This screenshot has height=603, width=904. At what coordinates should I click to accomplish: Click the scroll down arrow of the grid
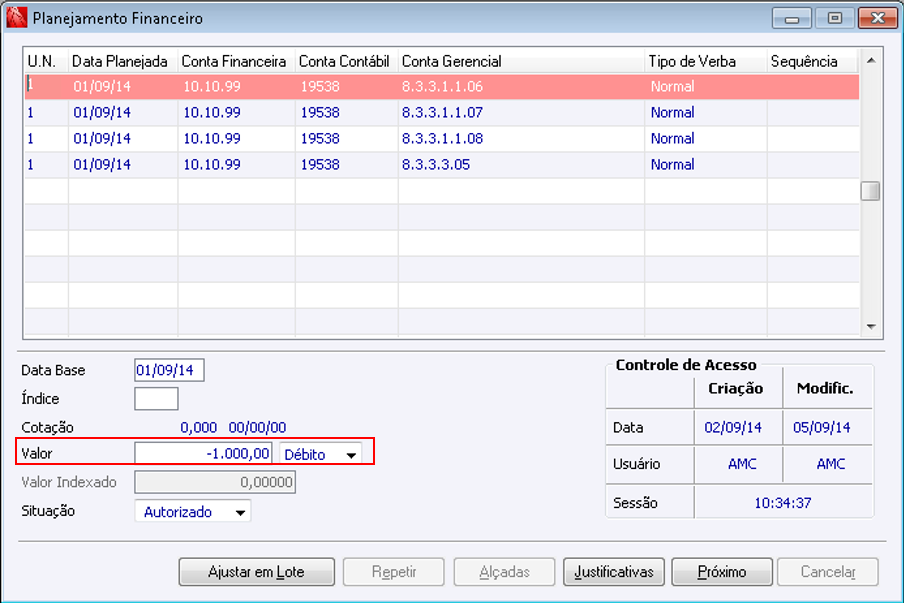point(871,327)
